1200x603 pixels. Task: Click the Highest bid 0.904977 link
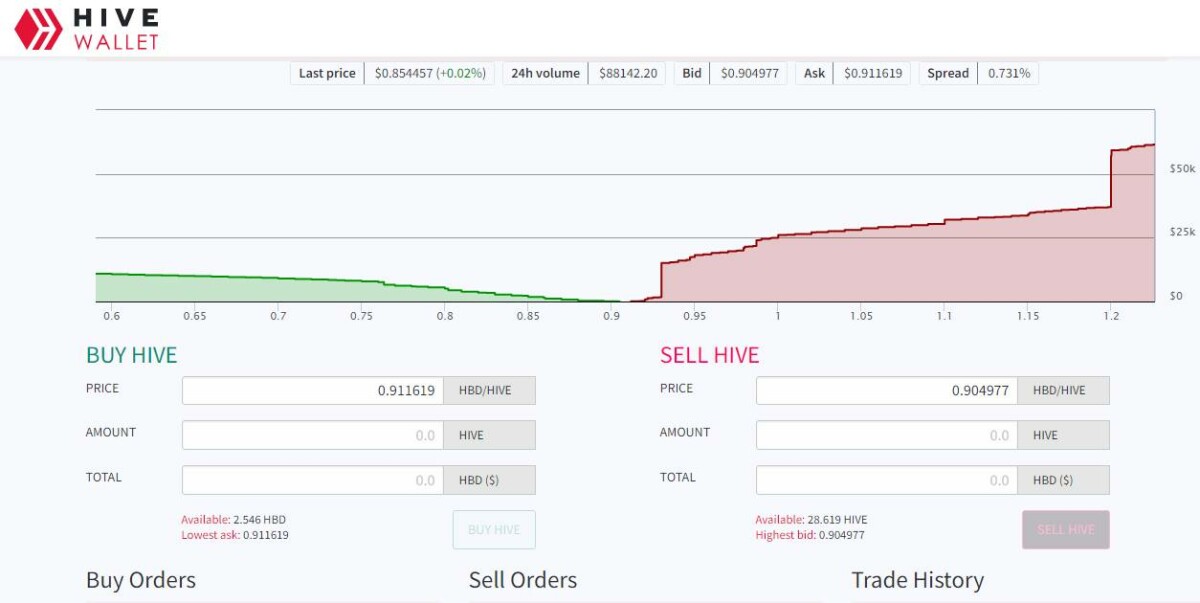coord(810,535)
